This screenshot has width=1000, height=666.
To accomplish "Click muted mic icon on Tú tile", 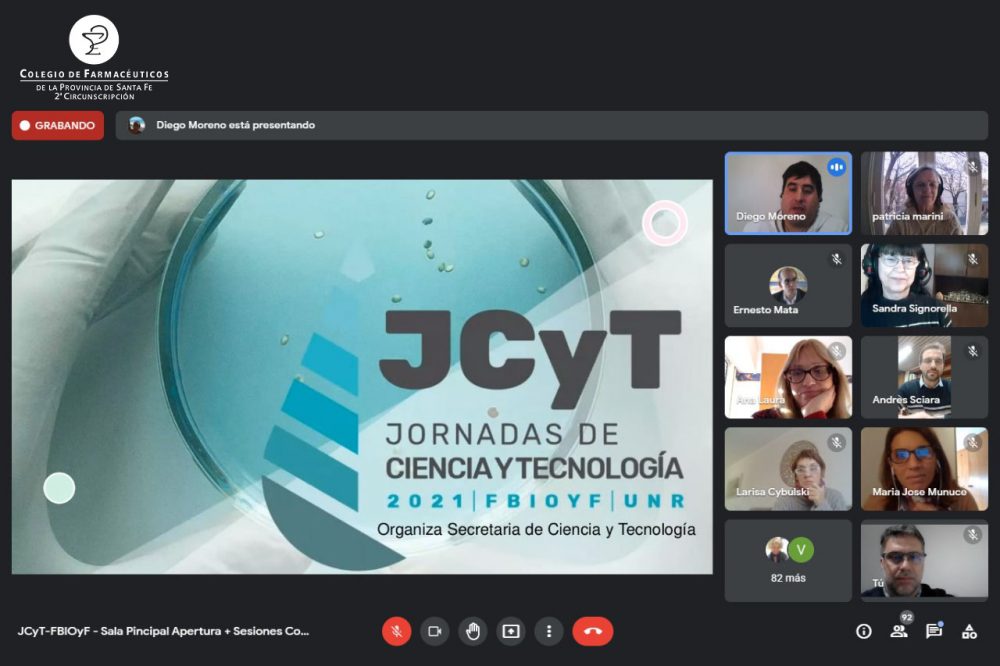I will (973, 535).
